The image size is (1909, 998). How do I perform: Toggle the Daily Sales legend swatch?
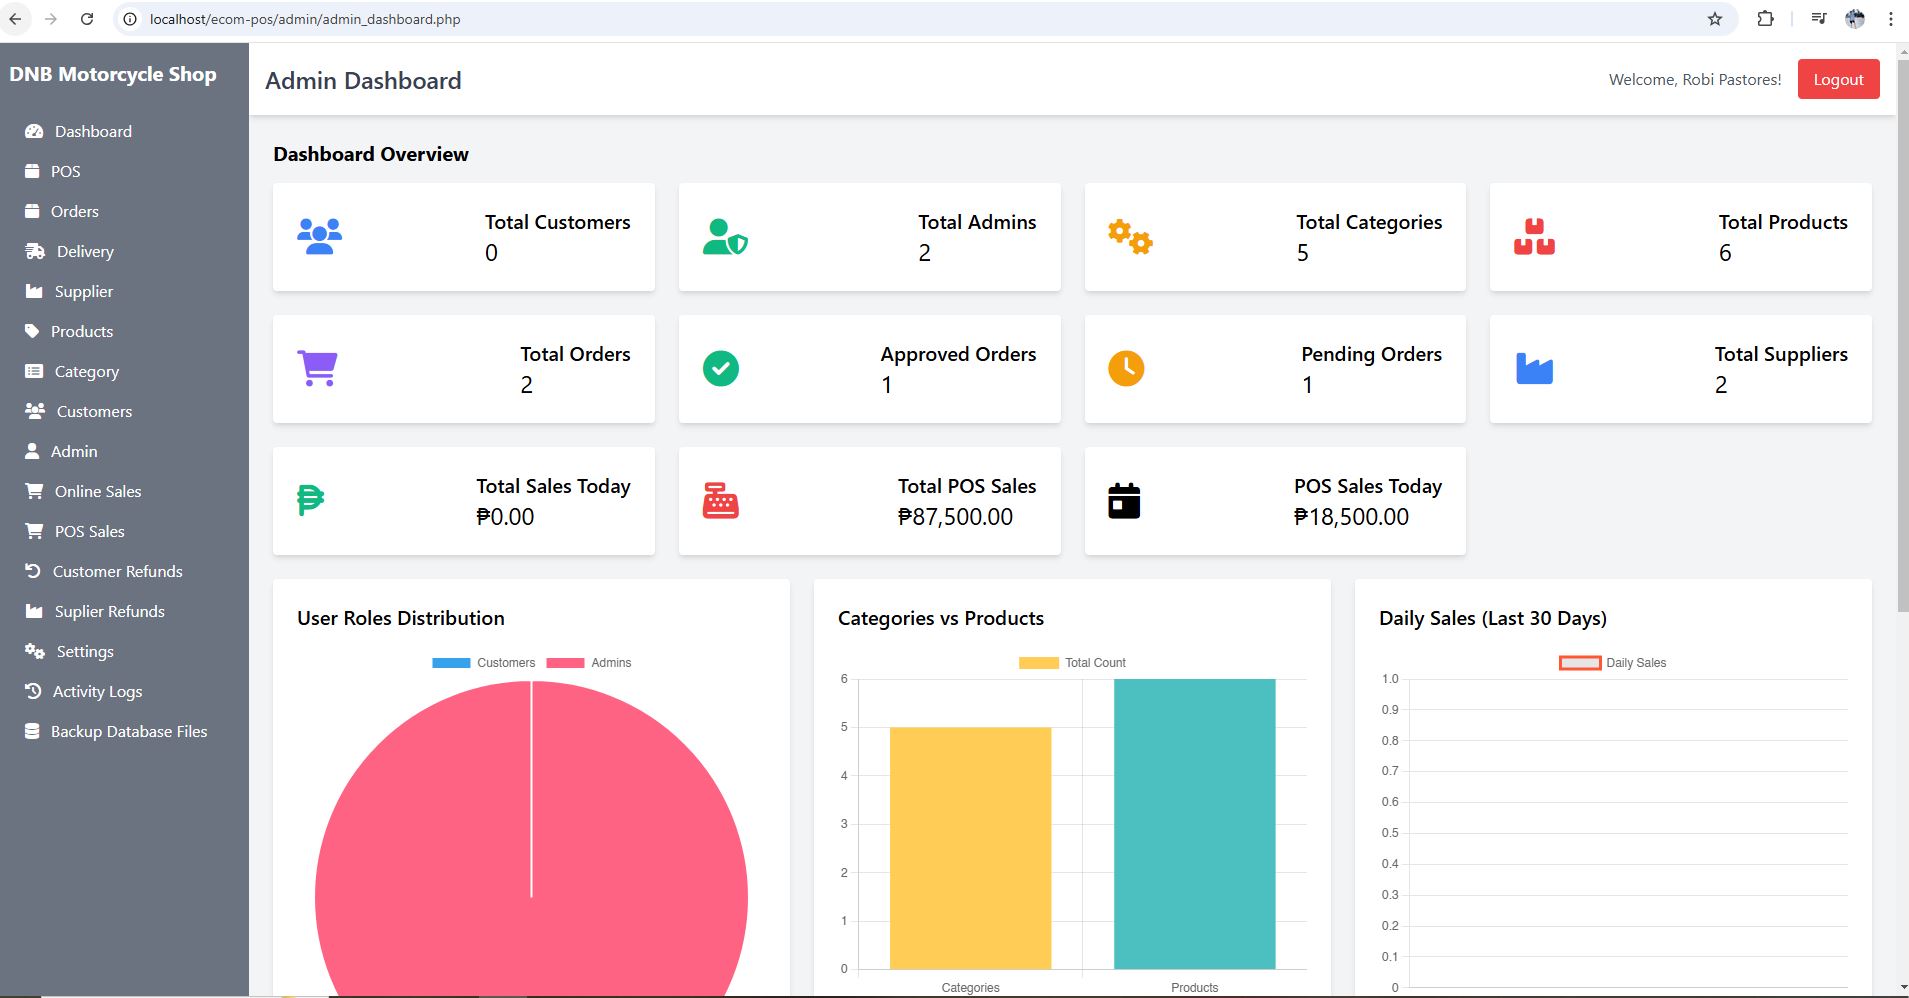pos(1580,663)
